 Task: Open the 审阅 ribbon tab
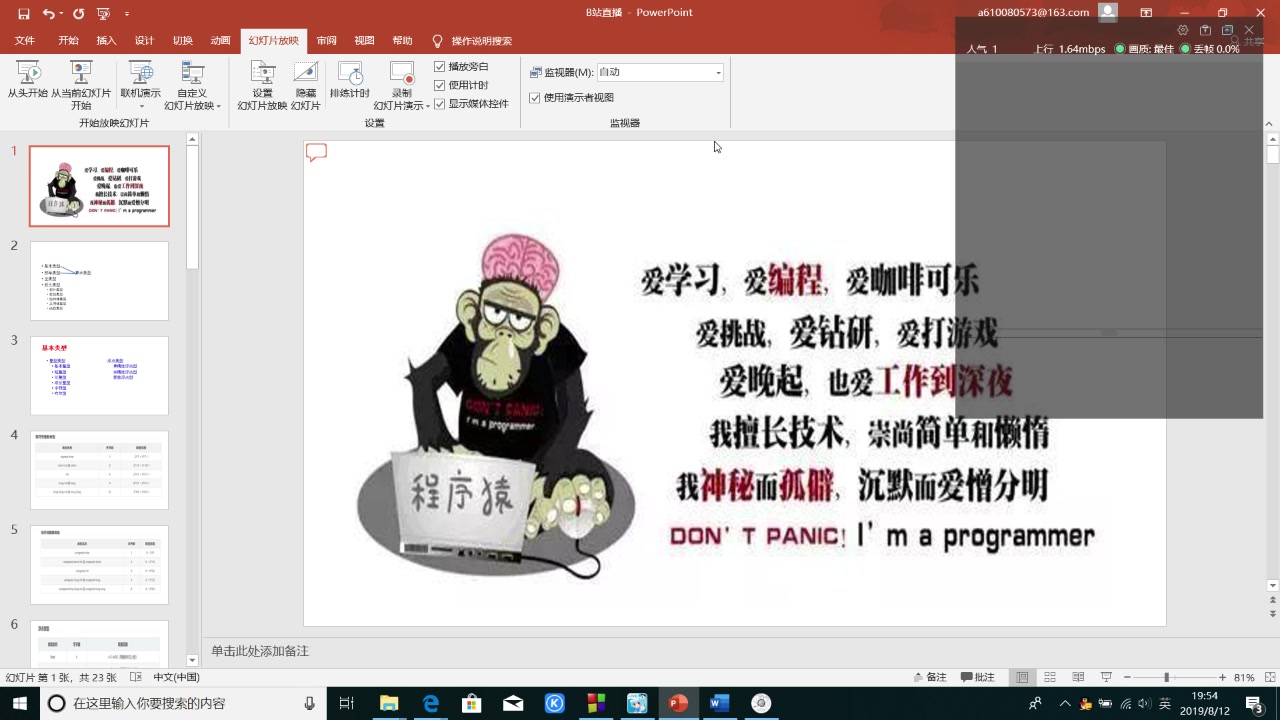[x=326, y=40]
